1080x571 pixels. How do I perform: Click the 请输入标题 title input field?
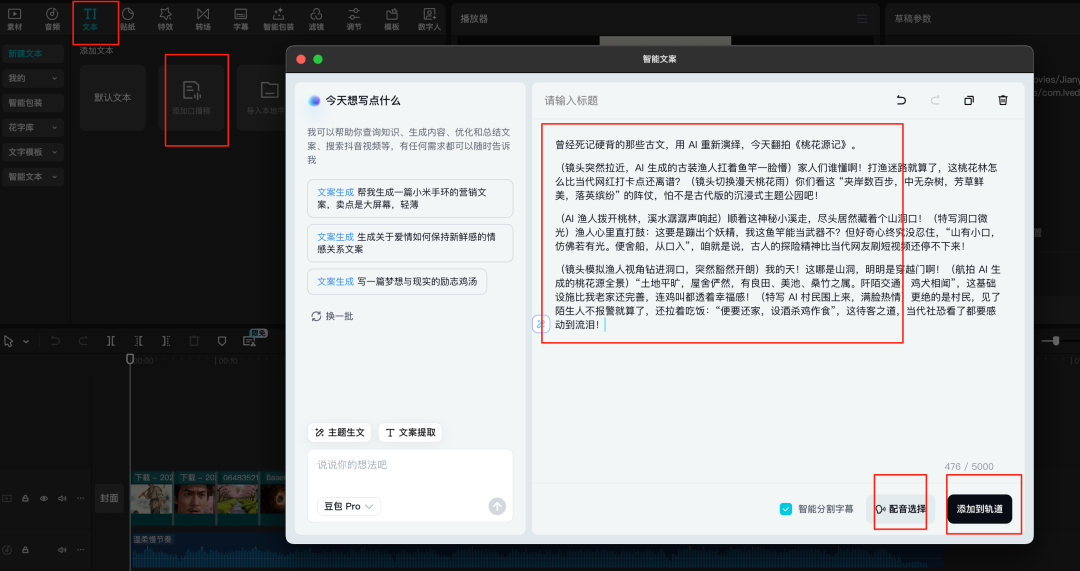(x=700, y=101)
